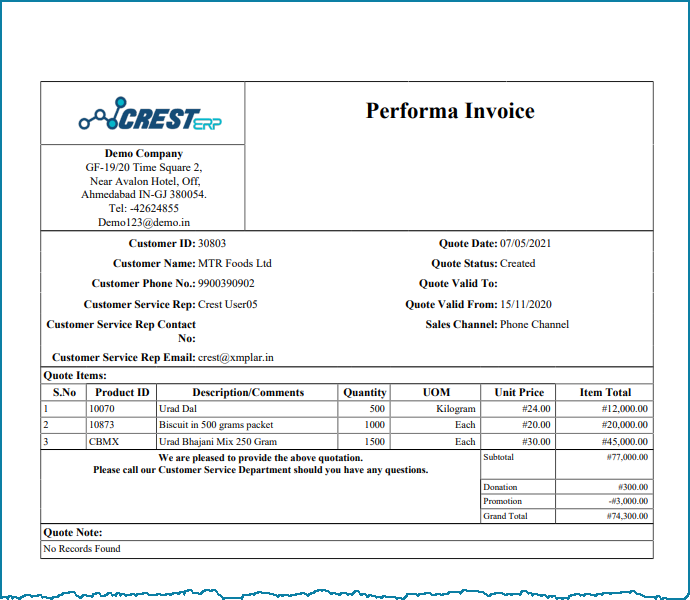Select product ID 10070

pos(102,409)
